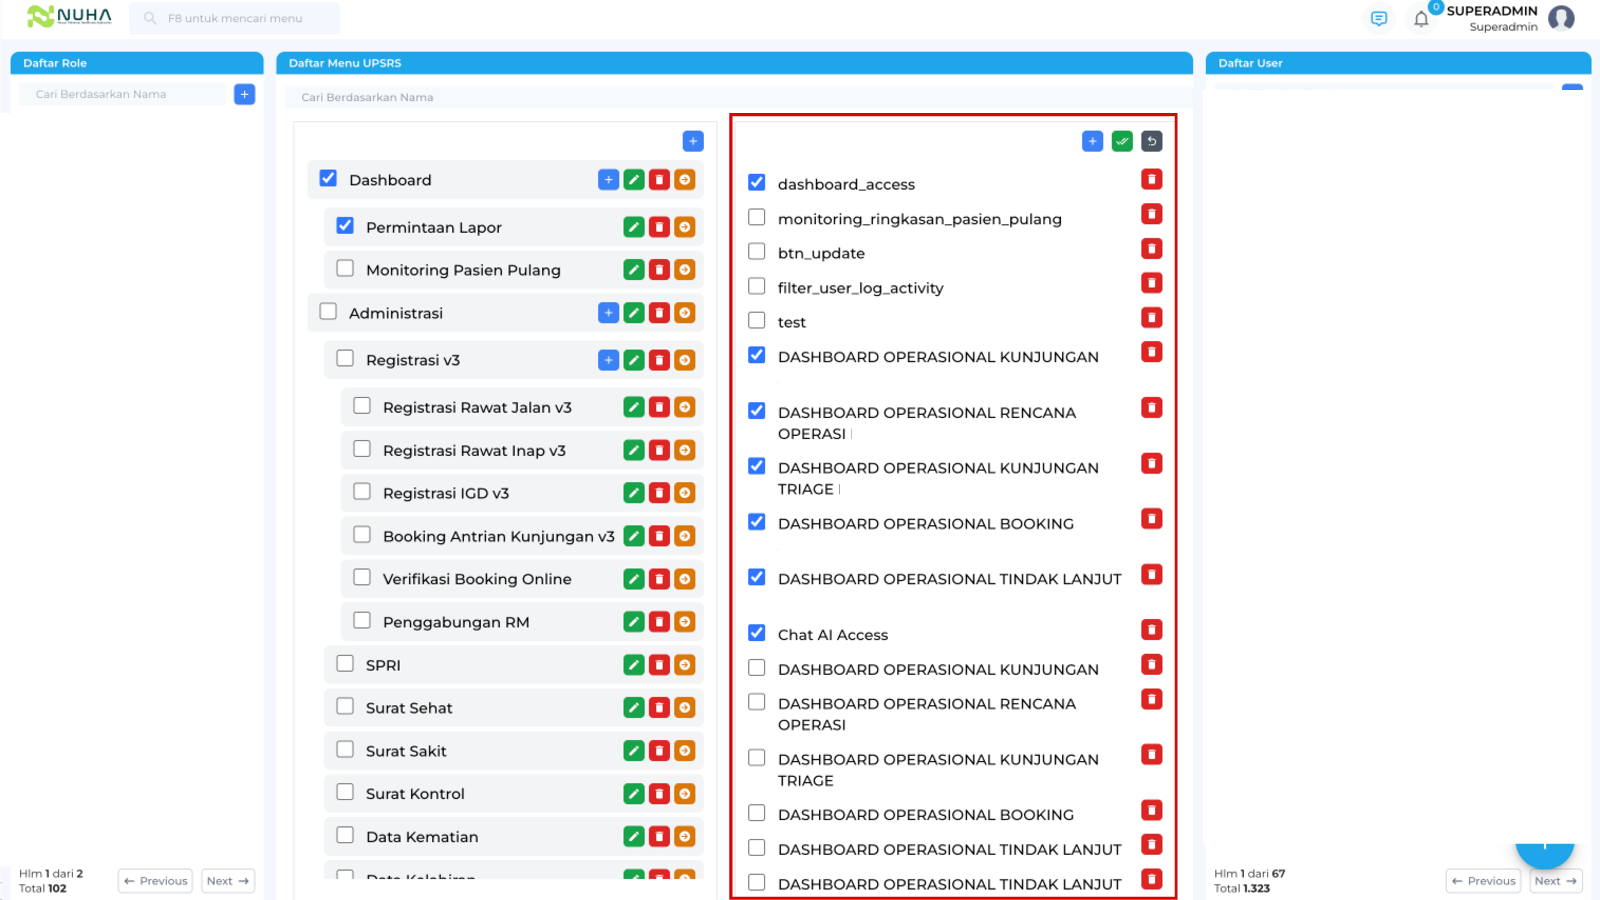
Task: Check the test permission checkbox
Action: point(757,320)
